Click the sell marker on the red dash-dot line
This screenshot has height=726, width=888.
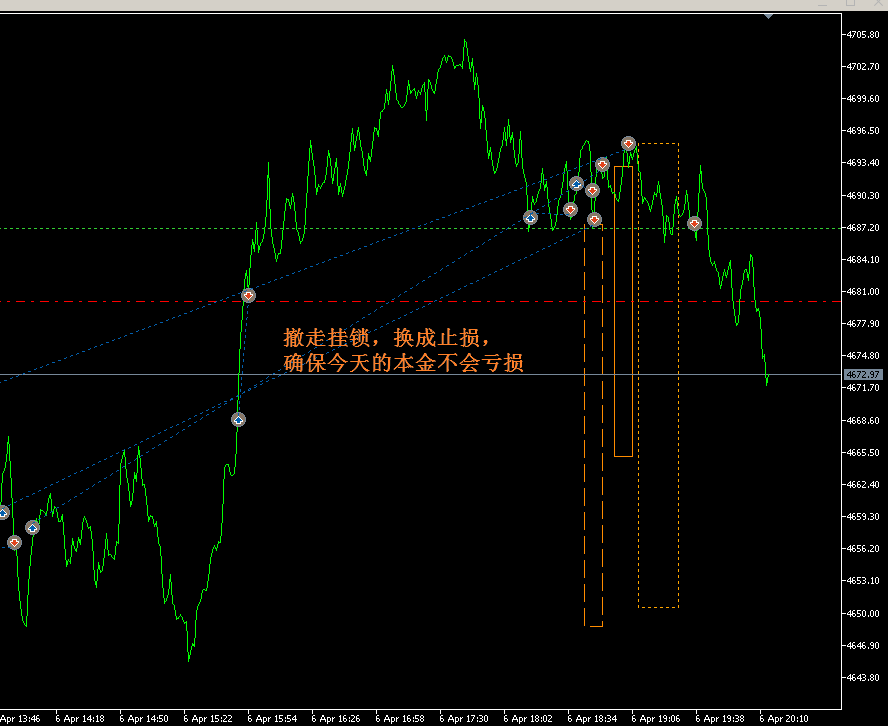[248, 295]
